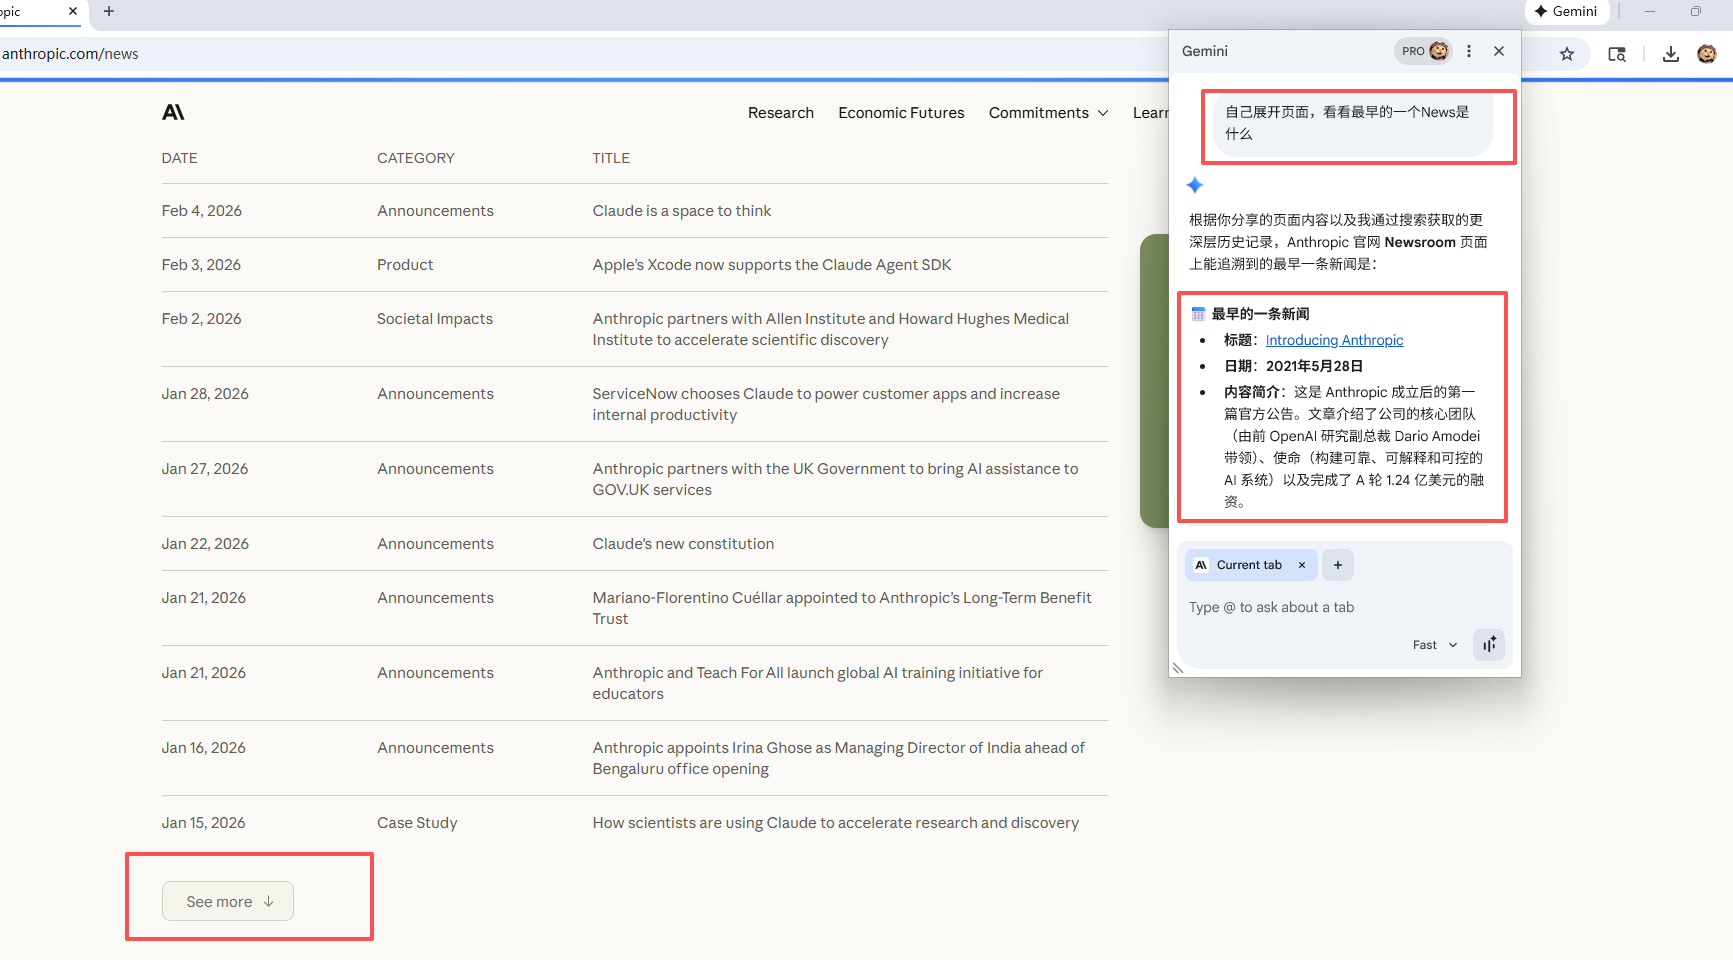Close the Gemini panel

click(x=1499, y=51)
